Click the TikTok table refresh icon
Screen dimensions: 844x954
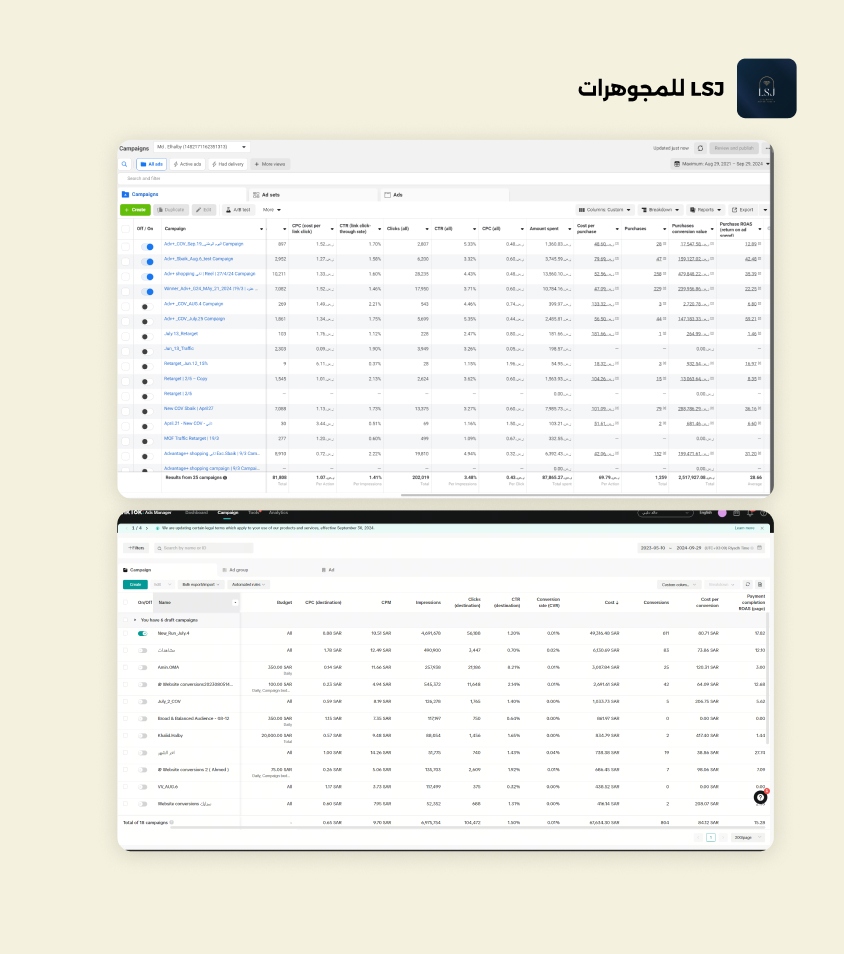point(747,584)
